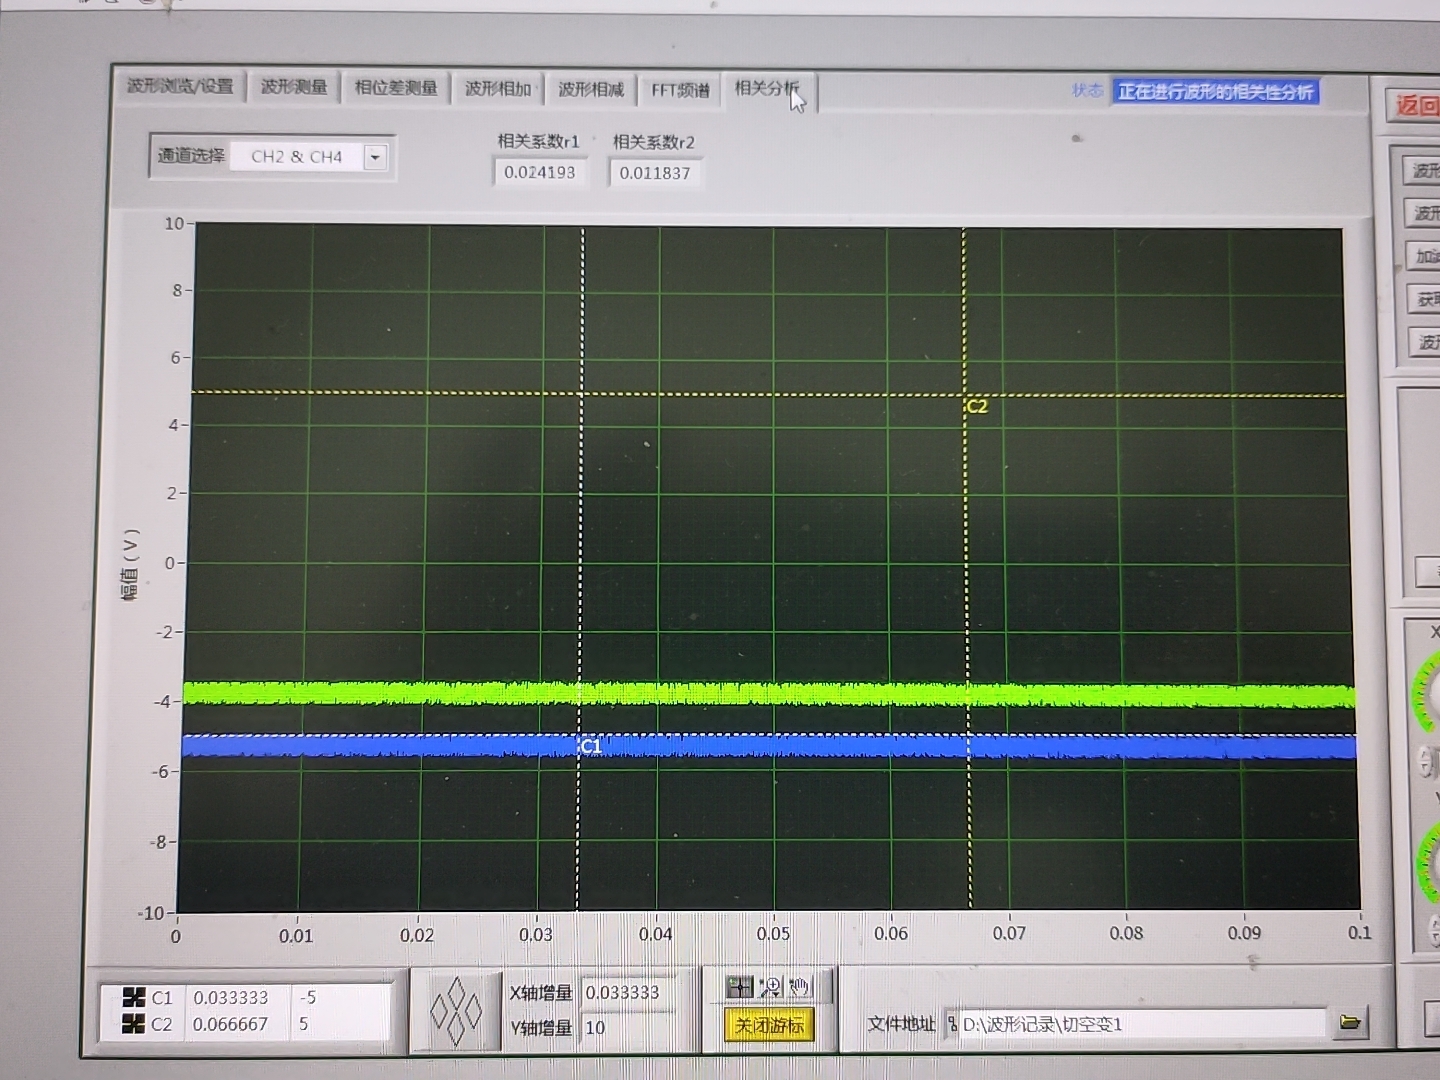Select the pan hand tool in graph palette
This screenshot has height=1080, width=1440.
pos(799,988)
